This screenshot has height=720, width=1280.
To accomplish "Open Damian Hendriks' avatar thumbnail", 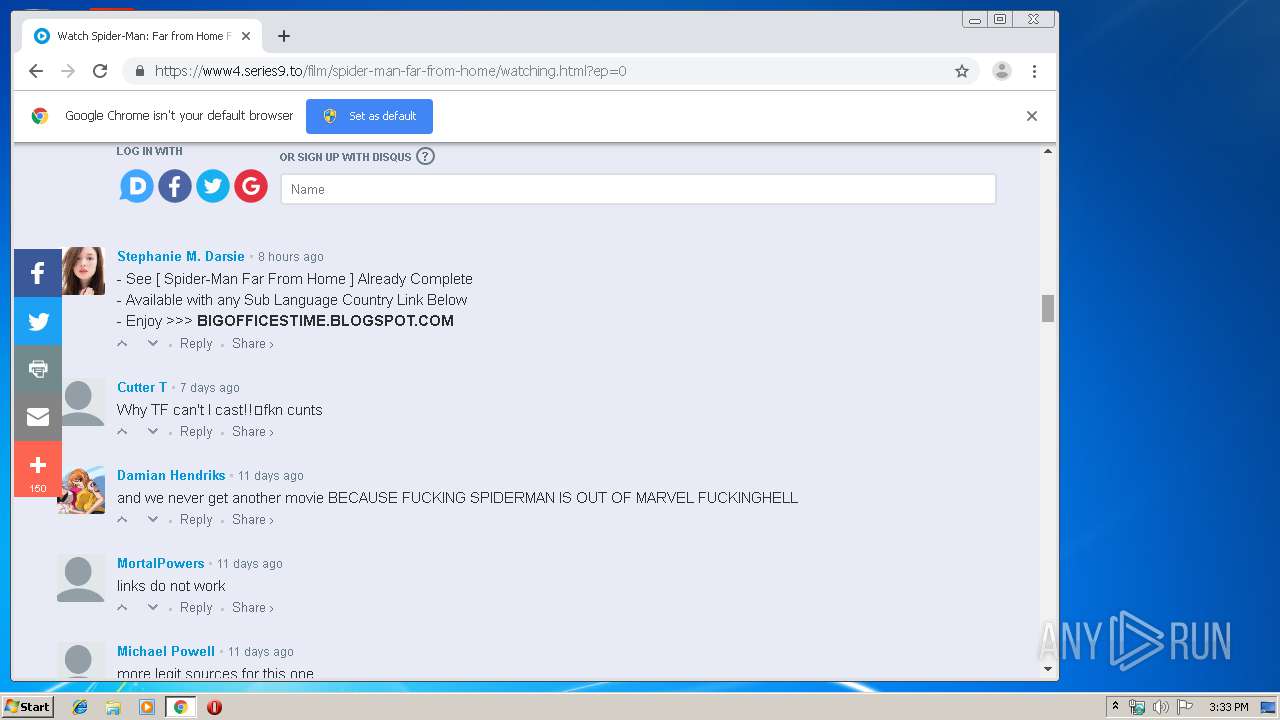I will 81,490.
